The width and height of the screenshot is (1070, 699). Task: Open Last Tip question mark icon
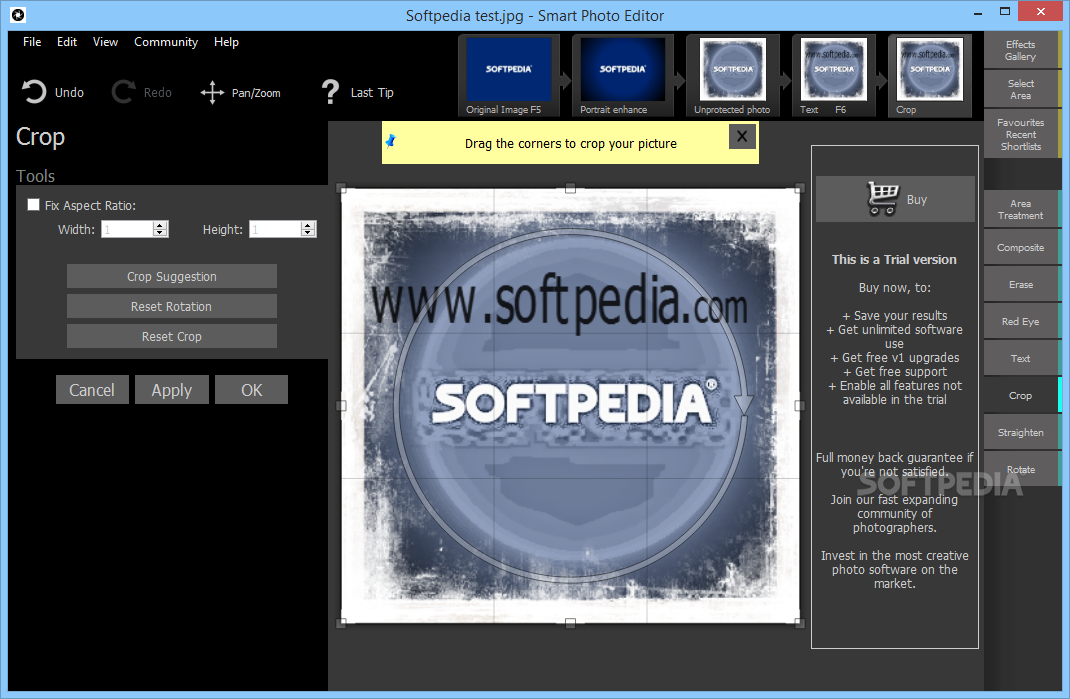click(330, 92)
